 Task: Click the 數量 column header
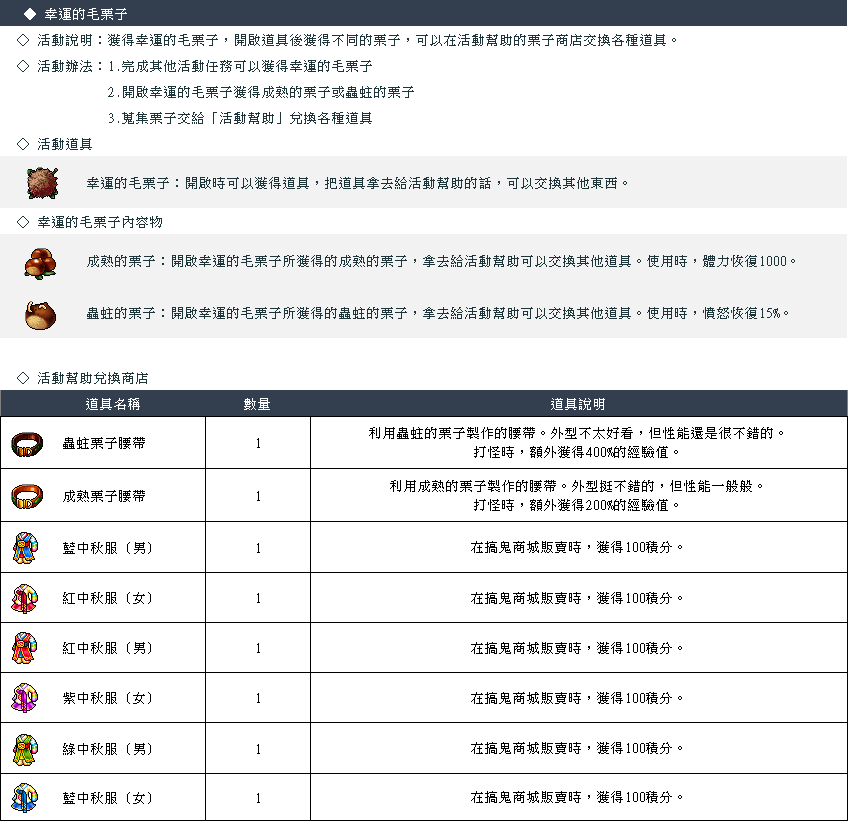pyautogui.click(x=257, y=404)
